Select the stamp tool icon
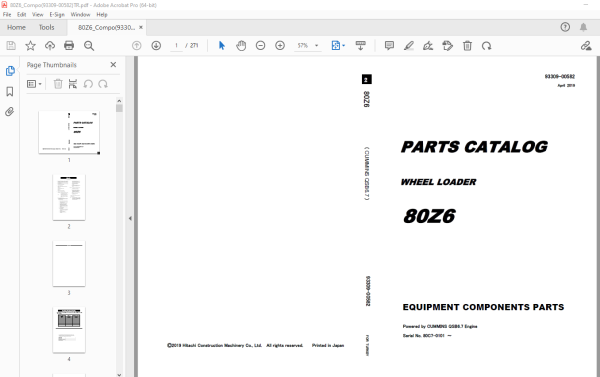This screenshot has width=600, height=377. point(447,46)
